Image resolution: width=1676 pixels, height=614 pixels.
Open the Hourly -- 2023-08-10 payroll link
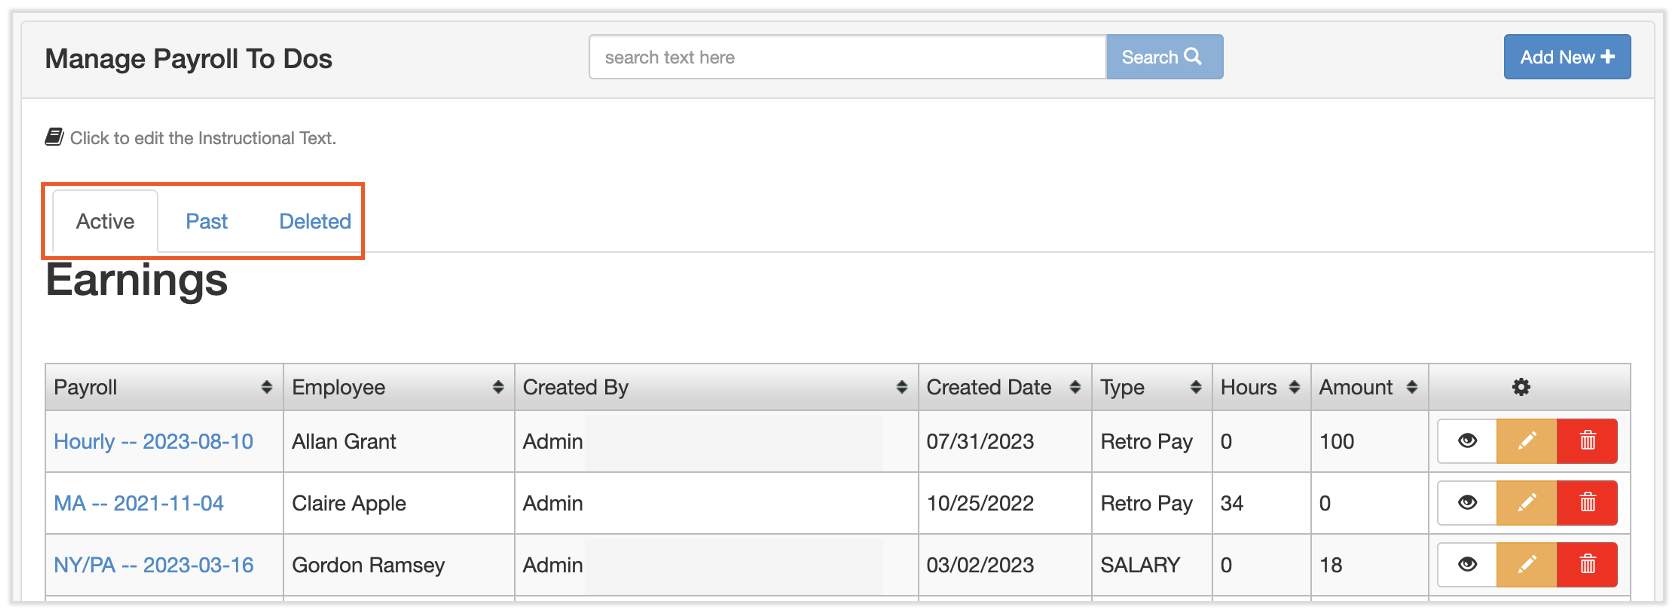tap(154, 441)
